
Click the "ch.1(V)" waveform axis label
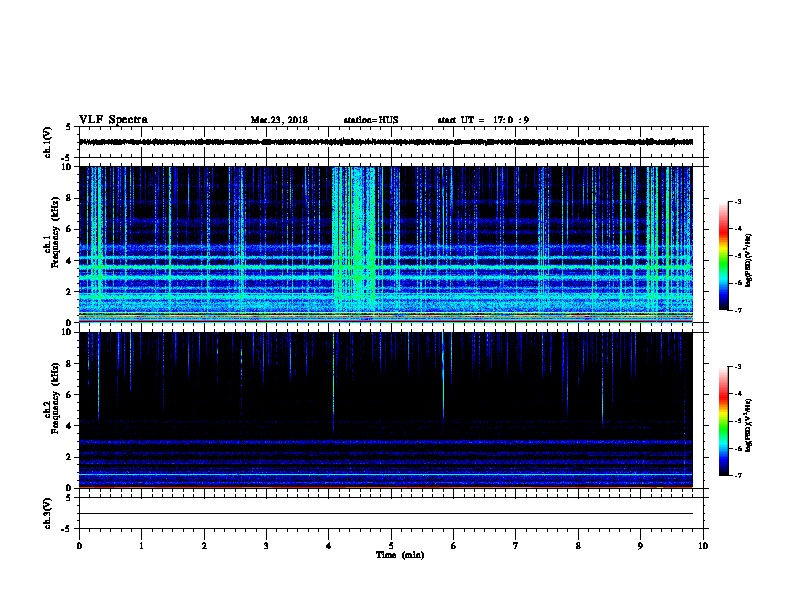[x=48, y=142]
